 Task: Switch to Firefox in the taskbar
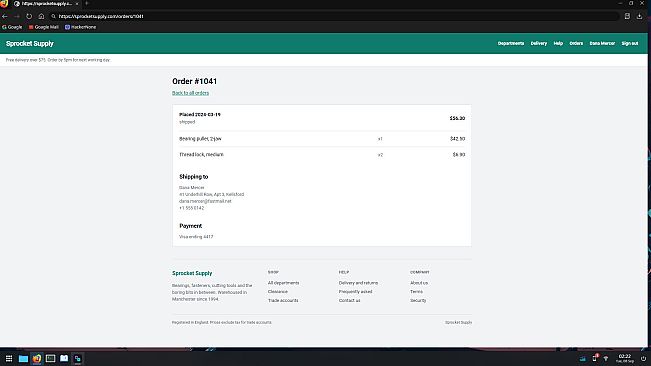[37, 359]
